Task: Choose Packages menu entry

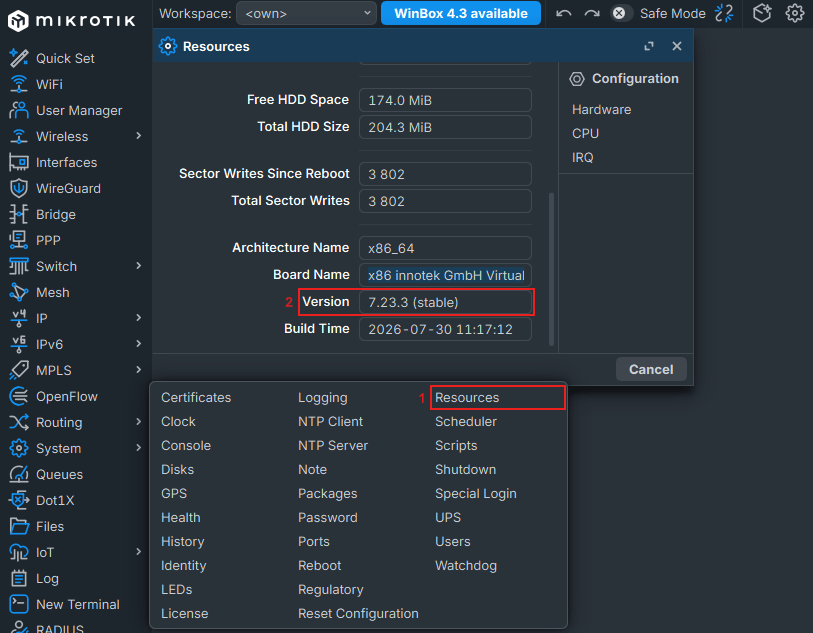Action: [x=328, y=494]
